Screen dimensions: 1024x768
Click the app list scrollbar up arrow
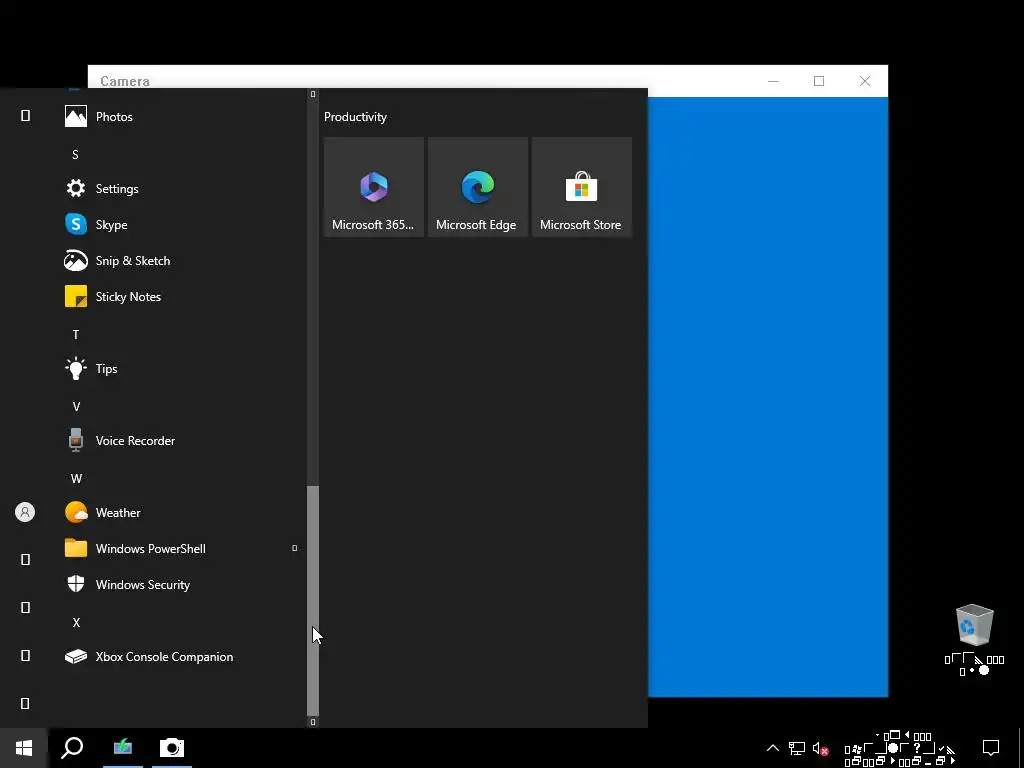point(313,94)
